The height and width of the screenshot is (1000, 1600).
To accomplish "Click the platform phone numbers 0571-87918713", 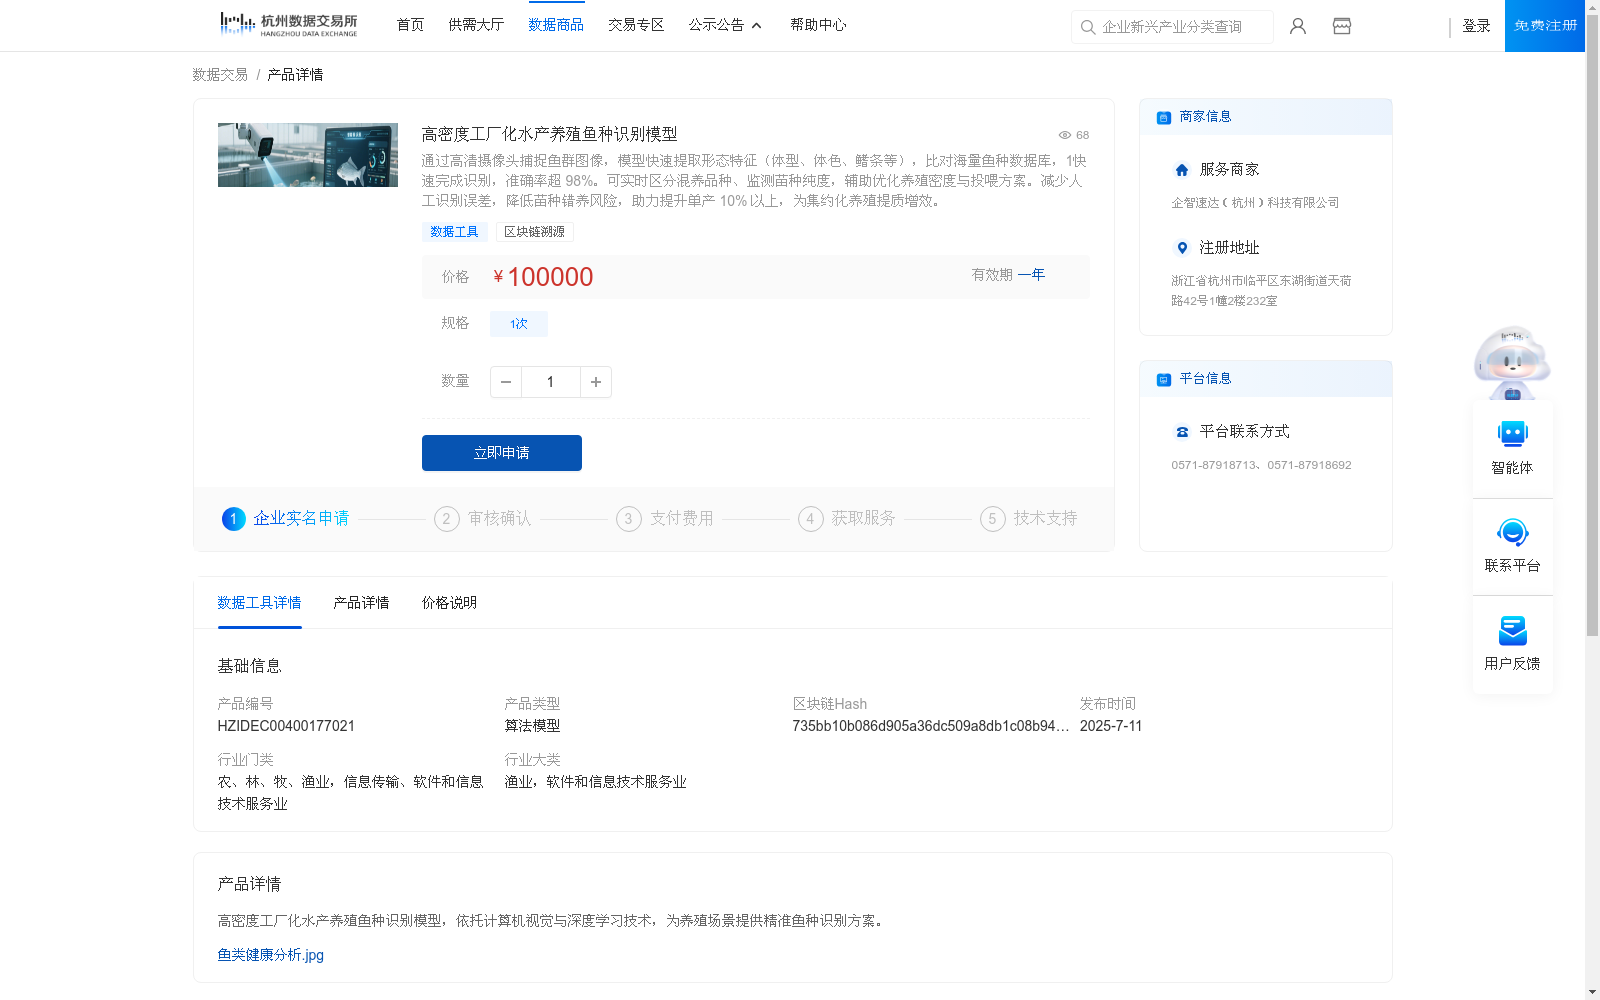I will (x=1261, y=465).
